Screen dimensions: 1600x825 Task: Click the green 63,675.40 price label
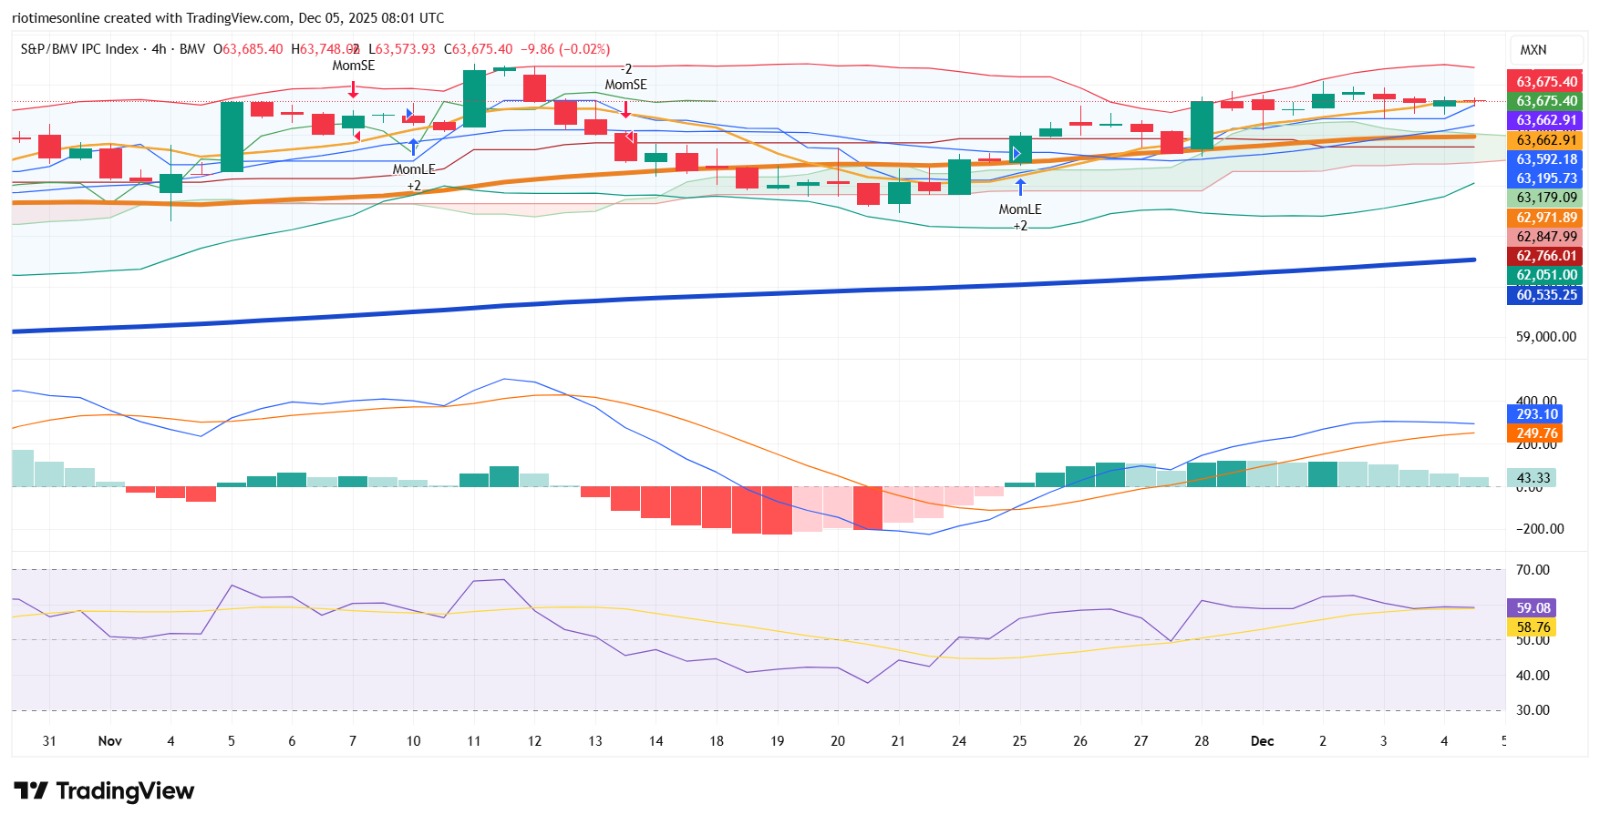pyautogui.click(x=1545, y=101)
